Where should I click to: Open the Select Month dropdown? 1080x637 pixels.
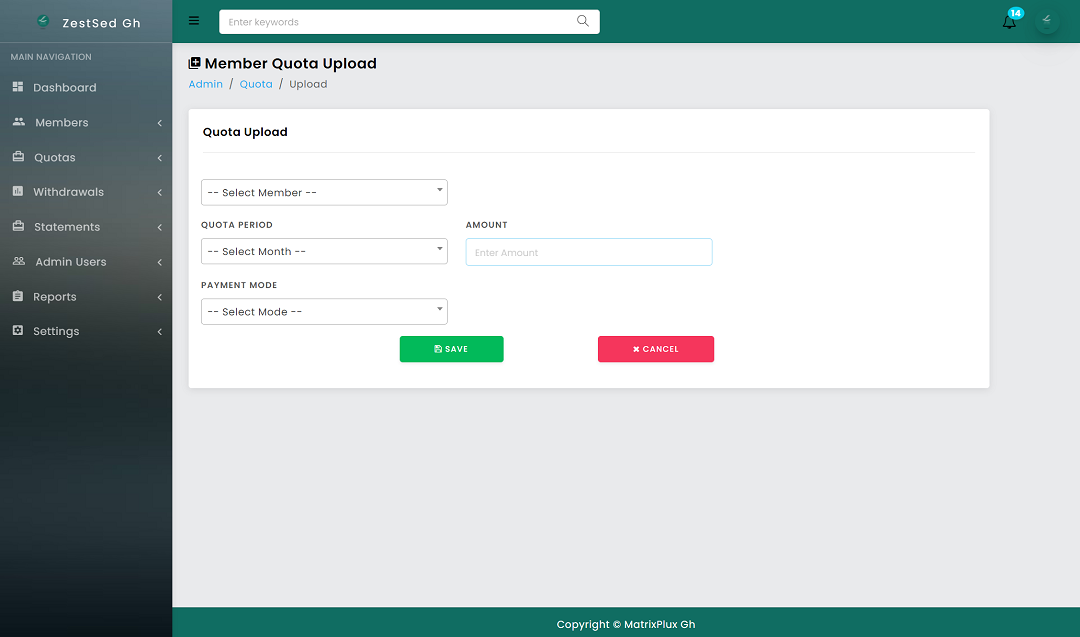pyautogui.click(x=324, y=251)
